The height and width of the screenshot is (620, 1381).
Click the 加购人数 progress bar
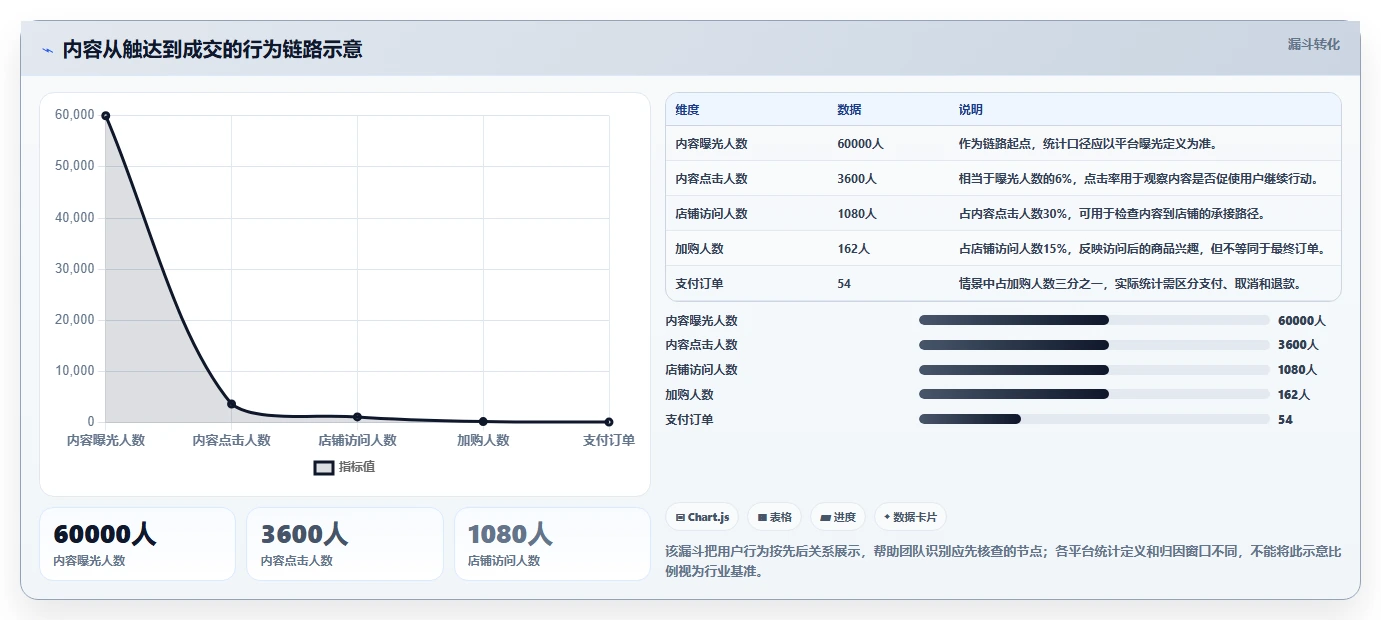tap(1094, 394)
